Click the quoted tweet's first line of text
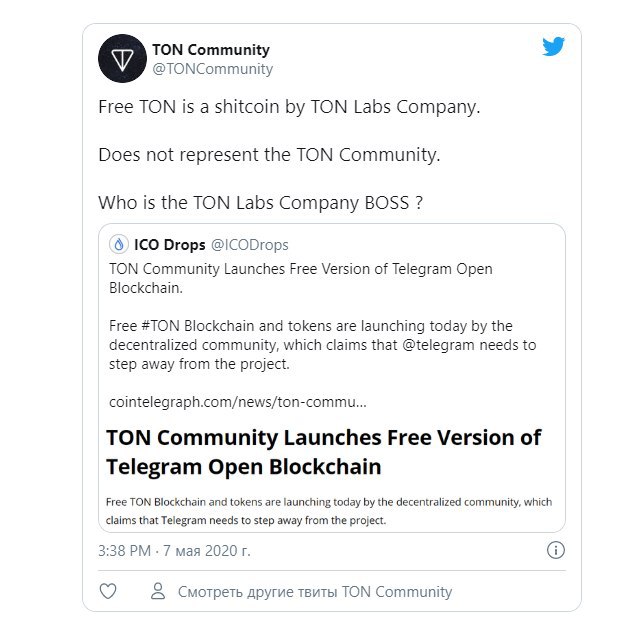The height and width of the screenshot is (639, 633). pos(301,278)
